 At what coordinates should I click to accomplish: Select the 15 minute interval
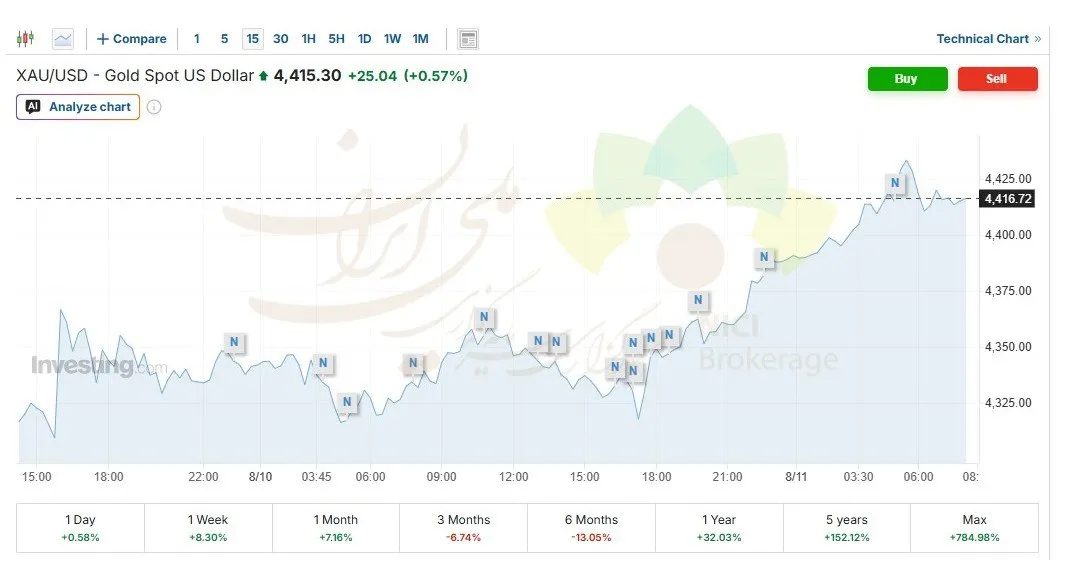253,39
